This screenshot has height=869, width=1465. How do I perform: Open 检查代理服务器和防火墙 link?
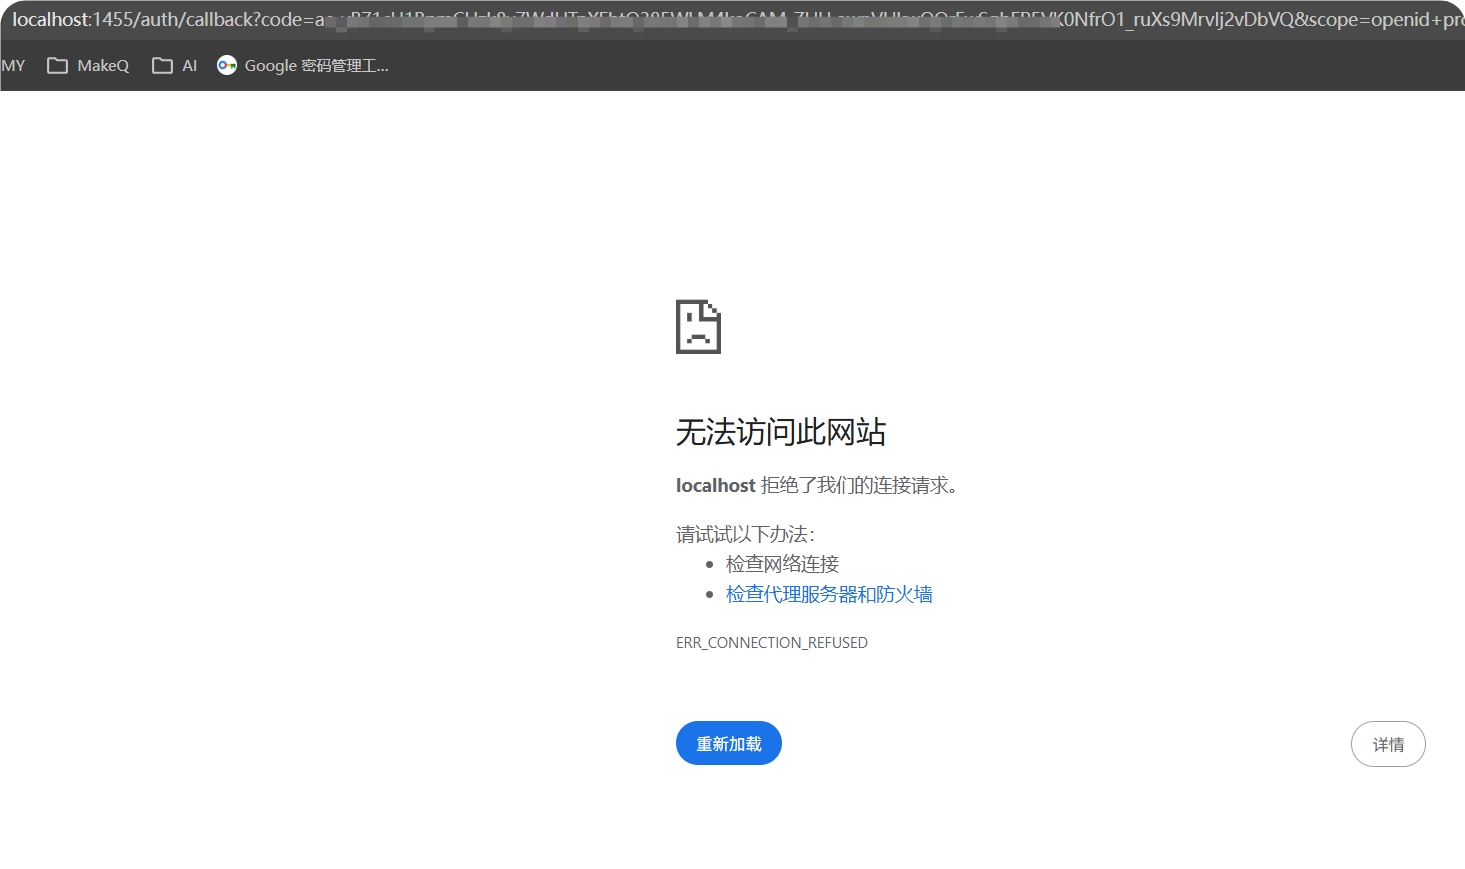(x=829, y=594)
